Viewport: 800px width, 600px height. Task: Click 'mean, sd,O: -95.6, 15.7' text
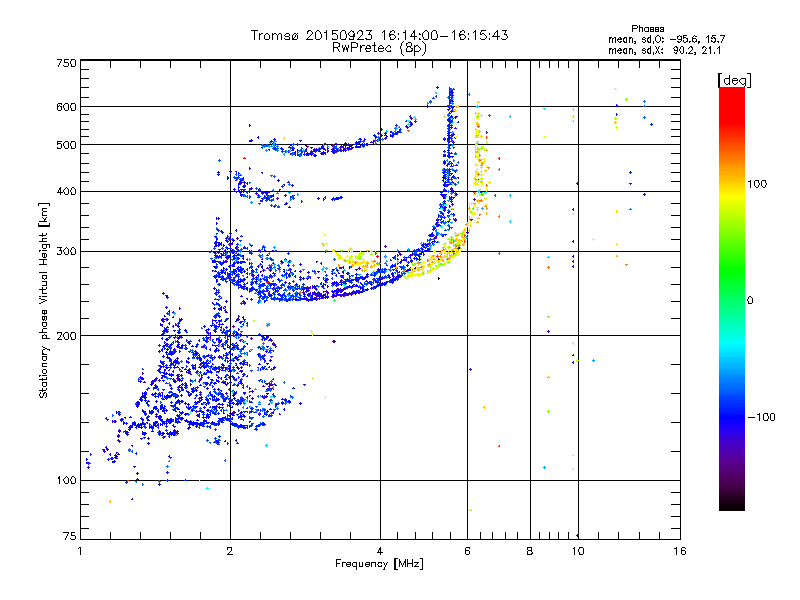[x=666, y=39]
